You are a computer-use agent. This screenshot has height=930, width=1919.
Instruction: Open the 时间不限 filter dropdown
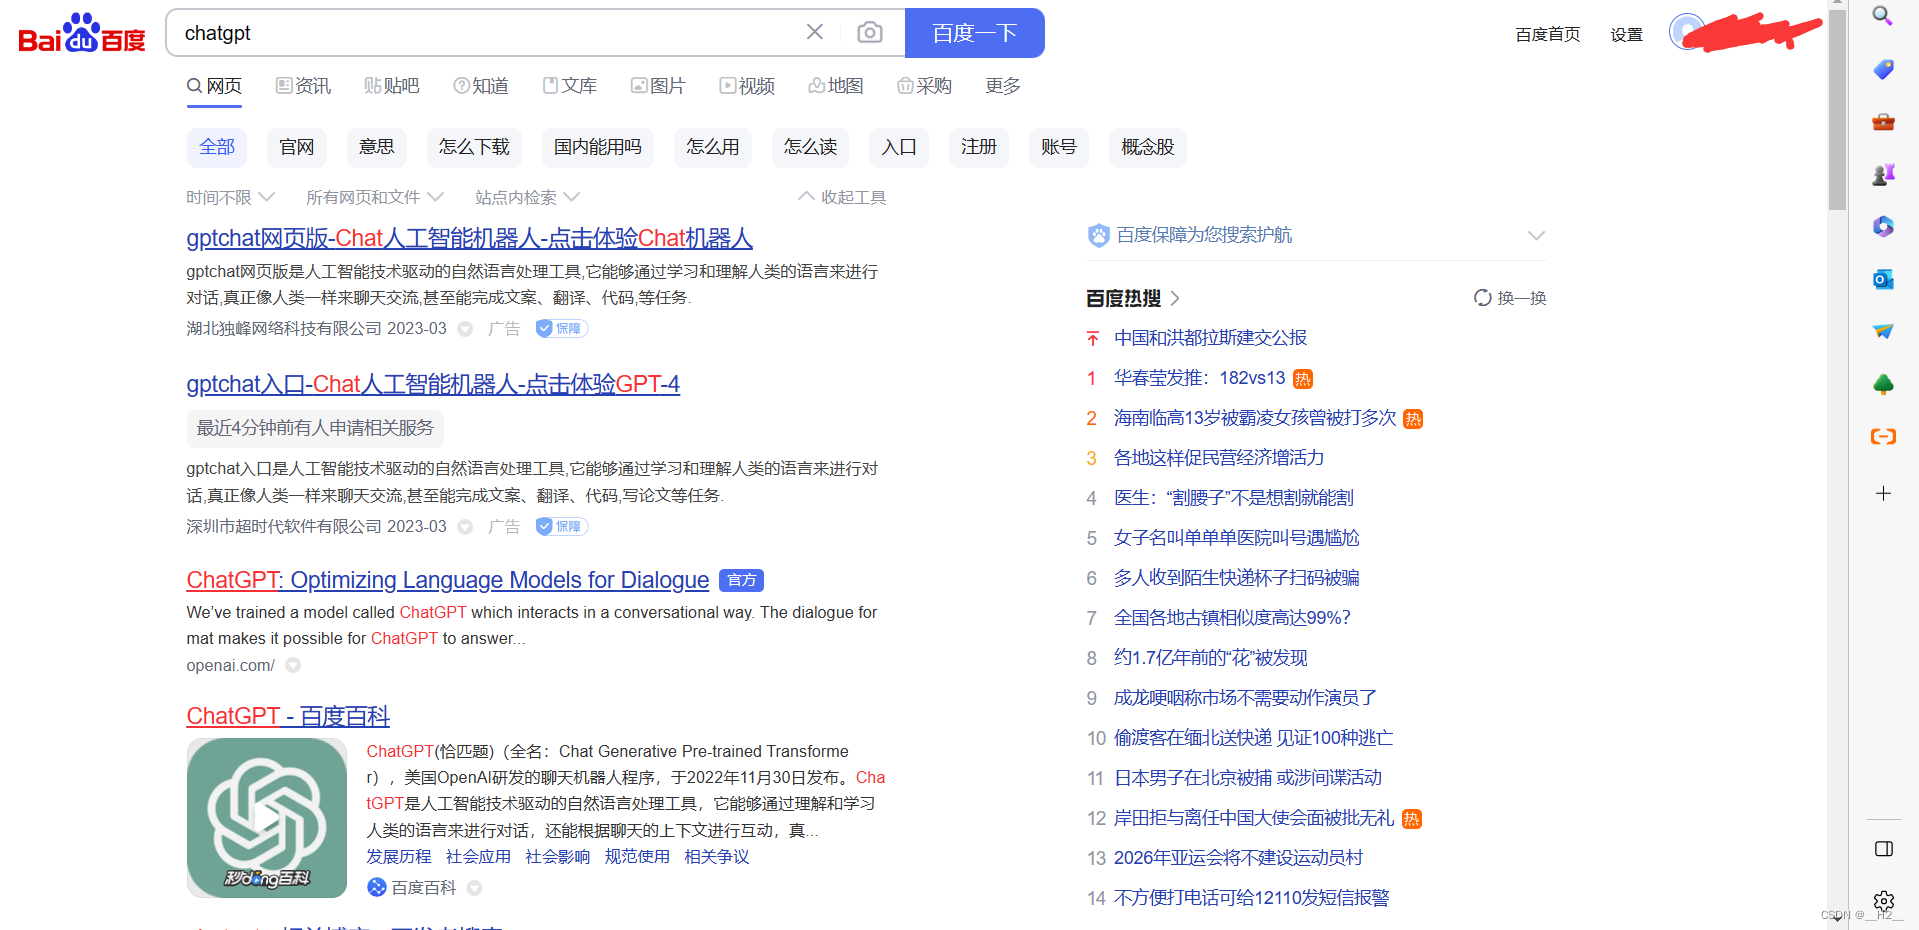coord(229,196)
